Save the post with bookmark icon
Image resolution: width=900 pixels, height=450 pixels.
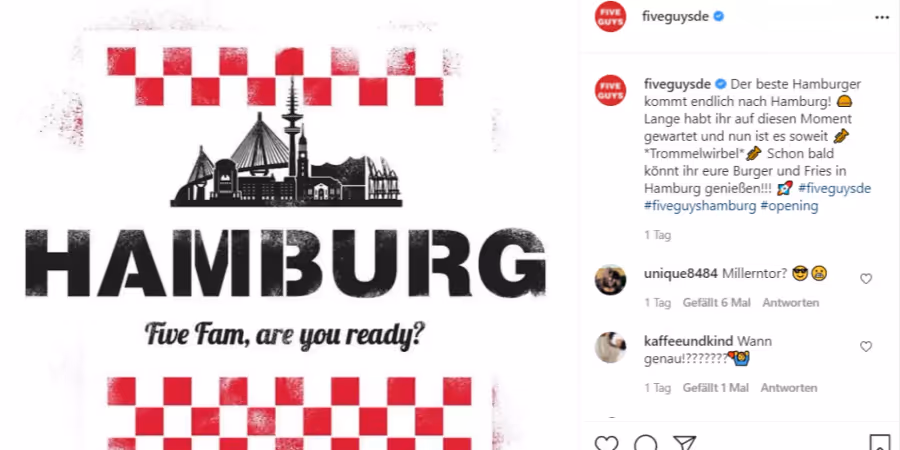click(x=880, y=443)
